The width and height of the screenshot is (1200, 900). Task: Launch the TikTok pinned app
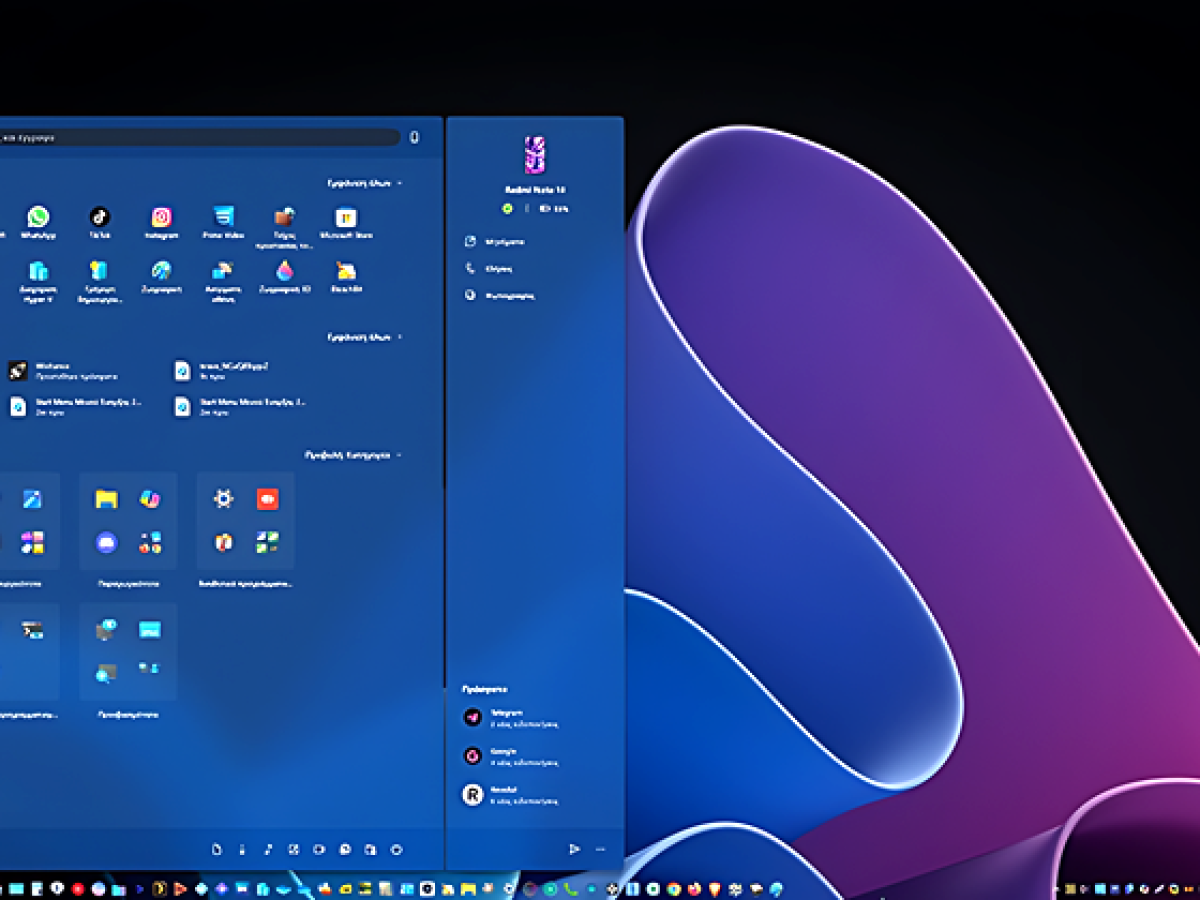(99, 218)
